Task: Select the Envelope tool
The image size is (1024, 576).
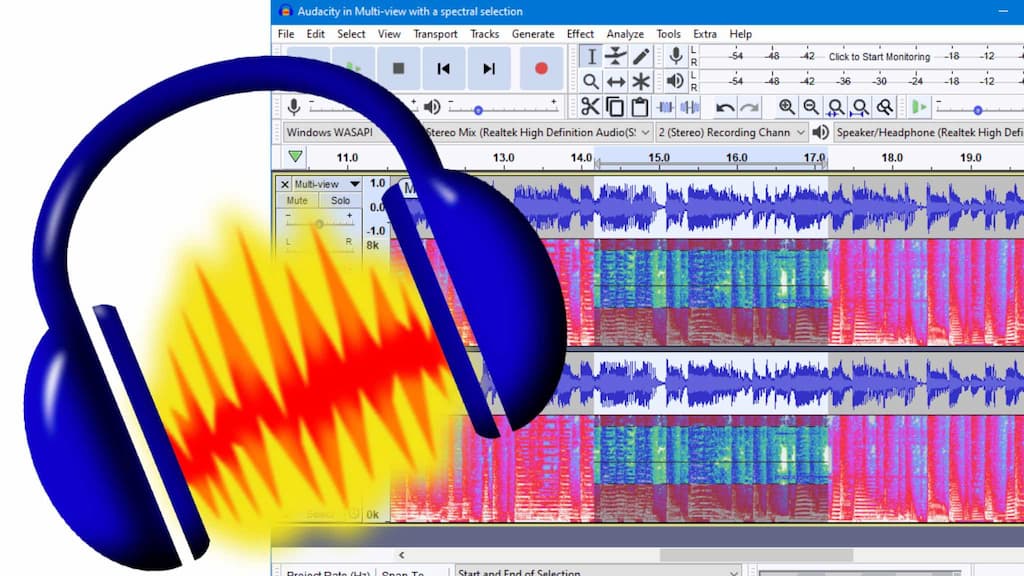Action: point(615,56)
